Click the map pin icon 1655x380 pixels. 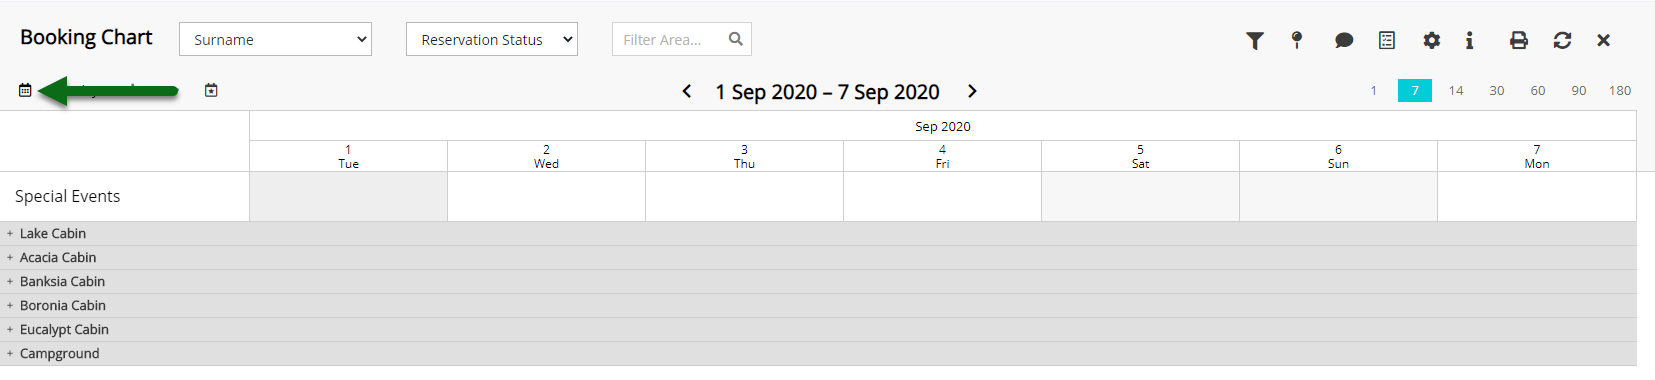pos(1297,40)
